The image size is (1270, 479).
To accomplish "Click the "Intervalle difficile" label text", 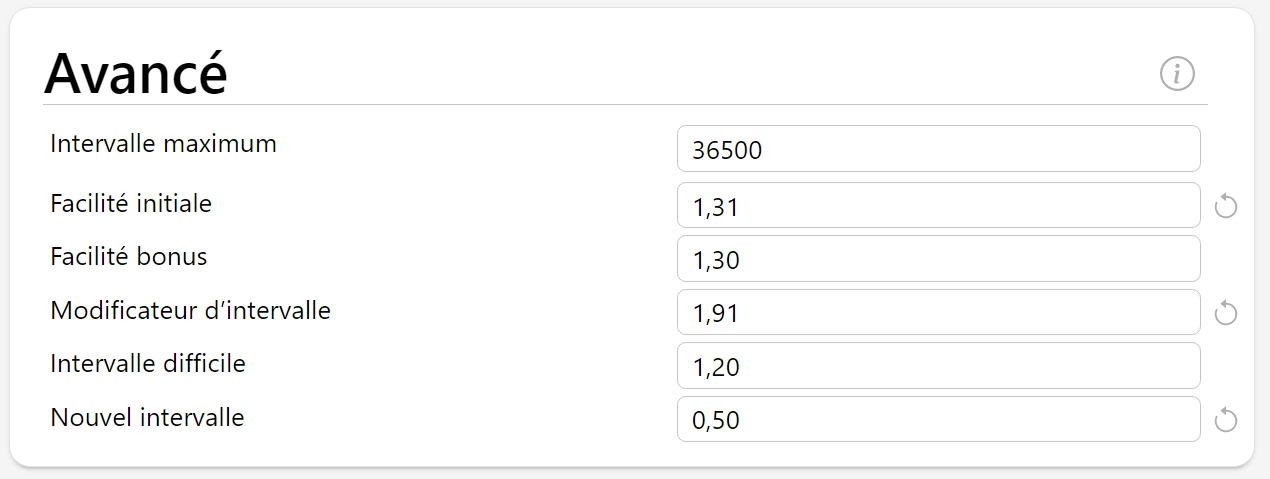I will click(x=148, y=364).
